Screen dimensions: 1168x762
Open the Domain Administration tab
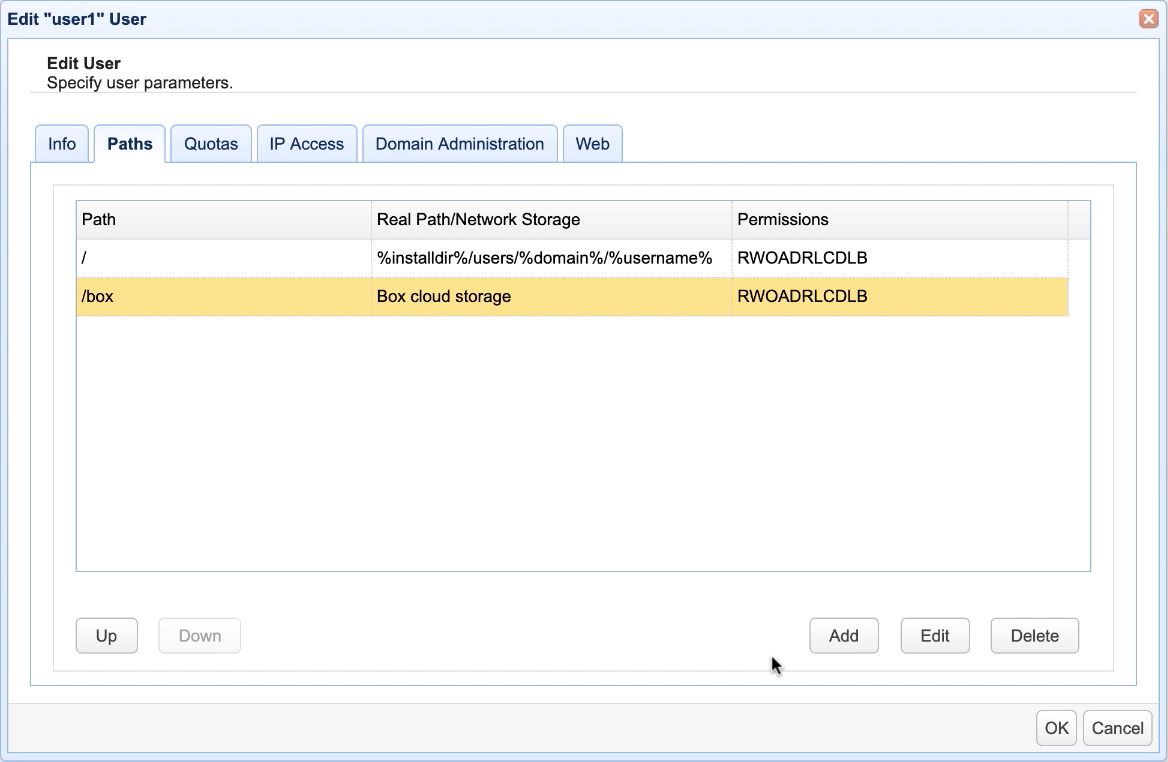[459, 143]
